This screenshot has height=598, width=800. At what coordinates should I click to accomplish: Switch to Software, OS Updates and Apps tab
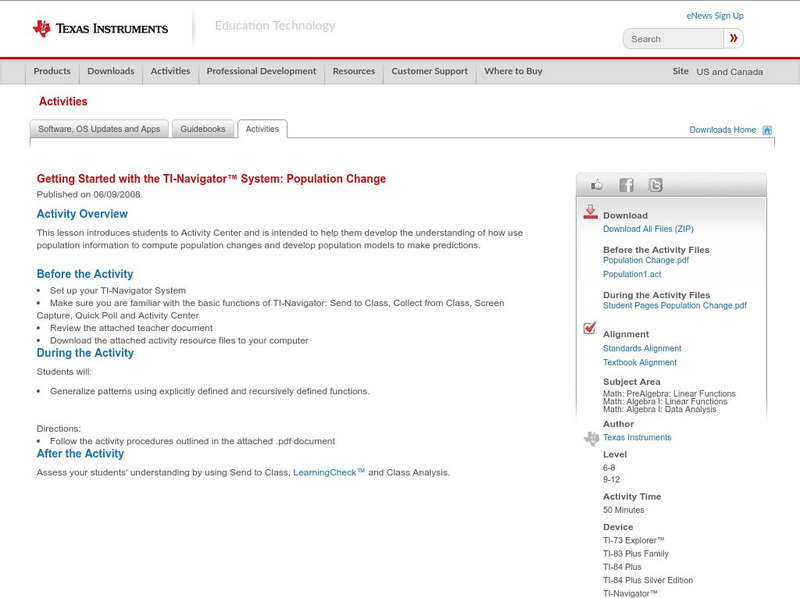tap(99, 129)
